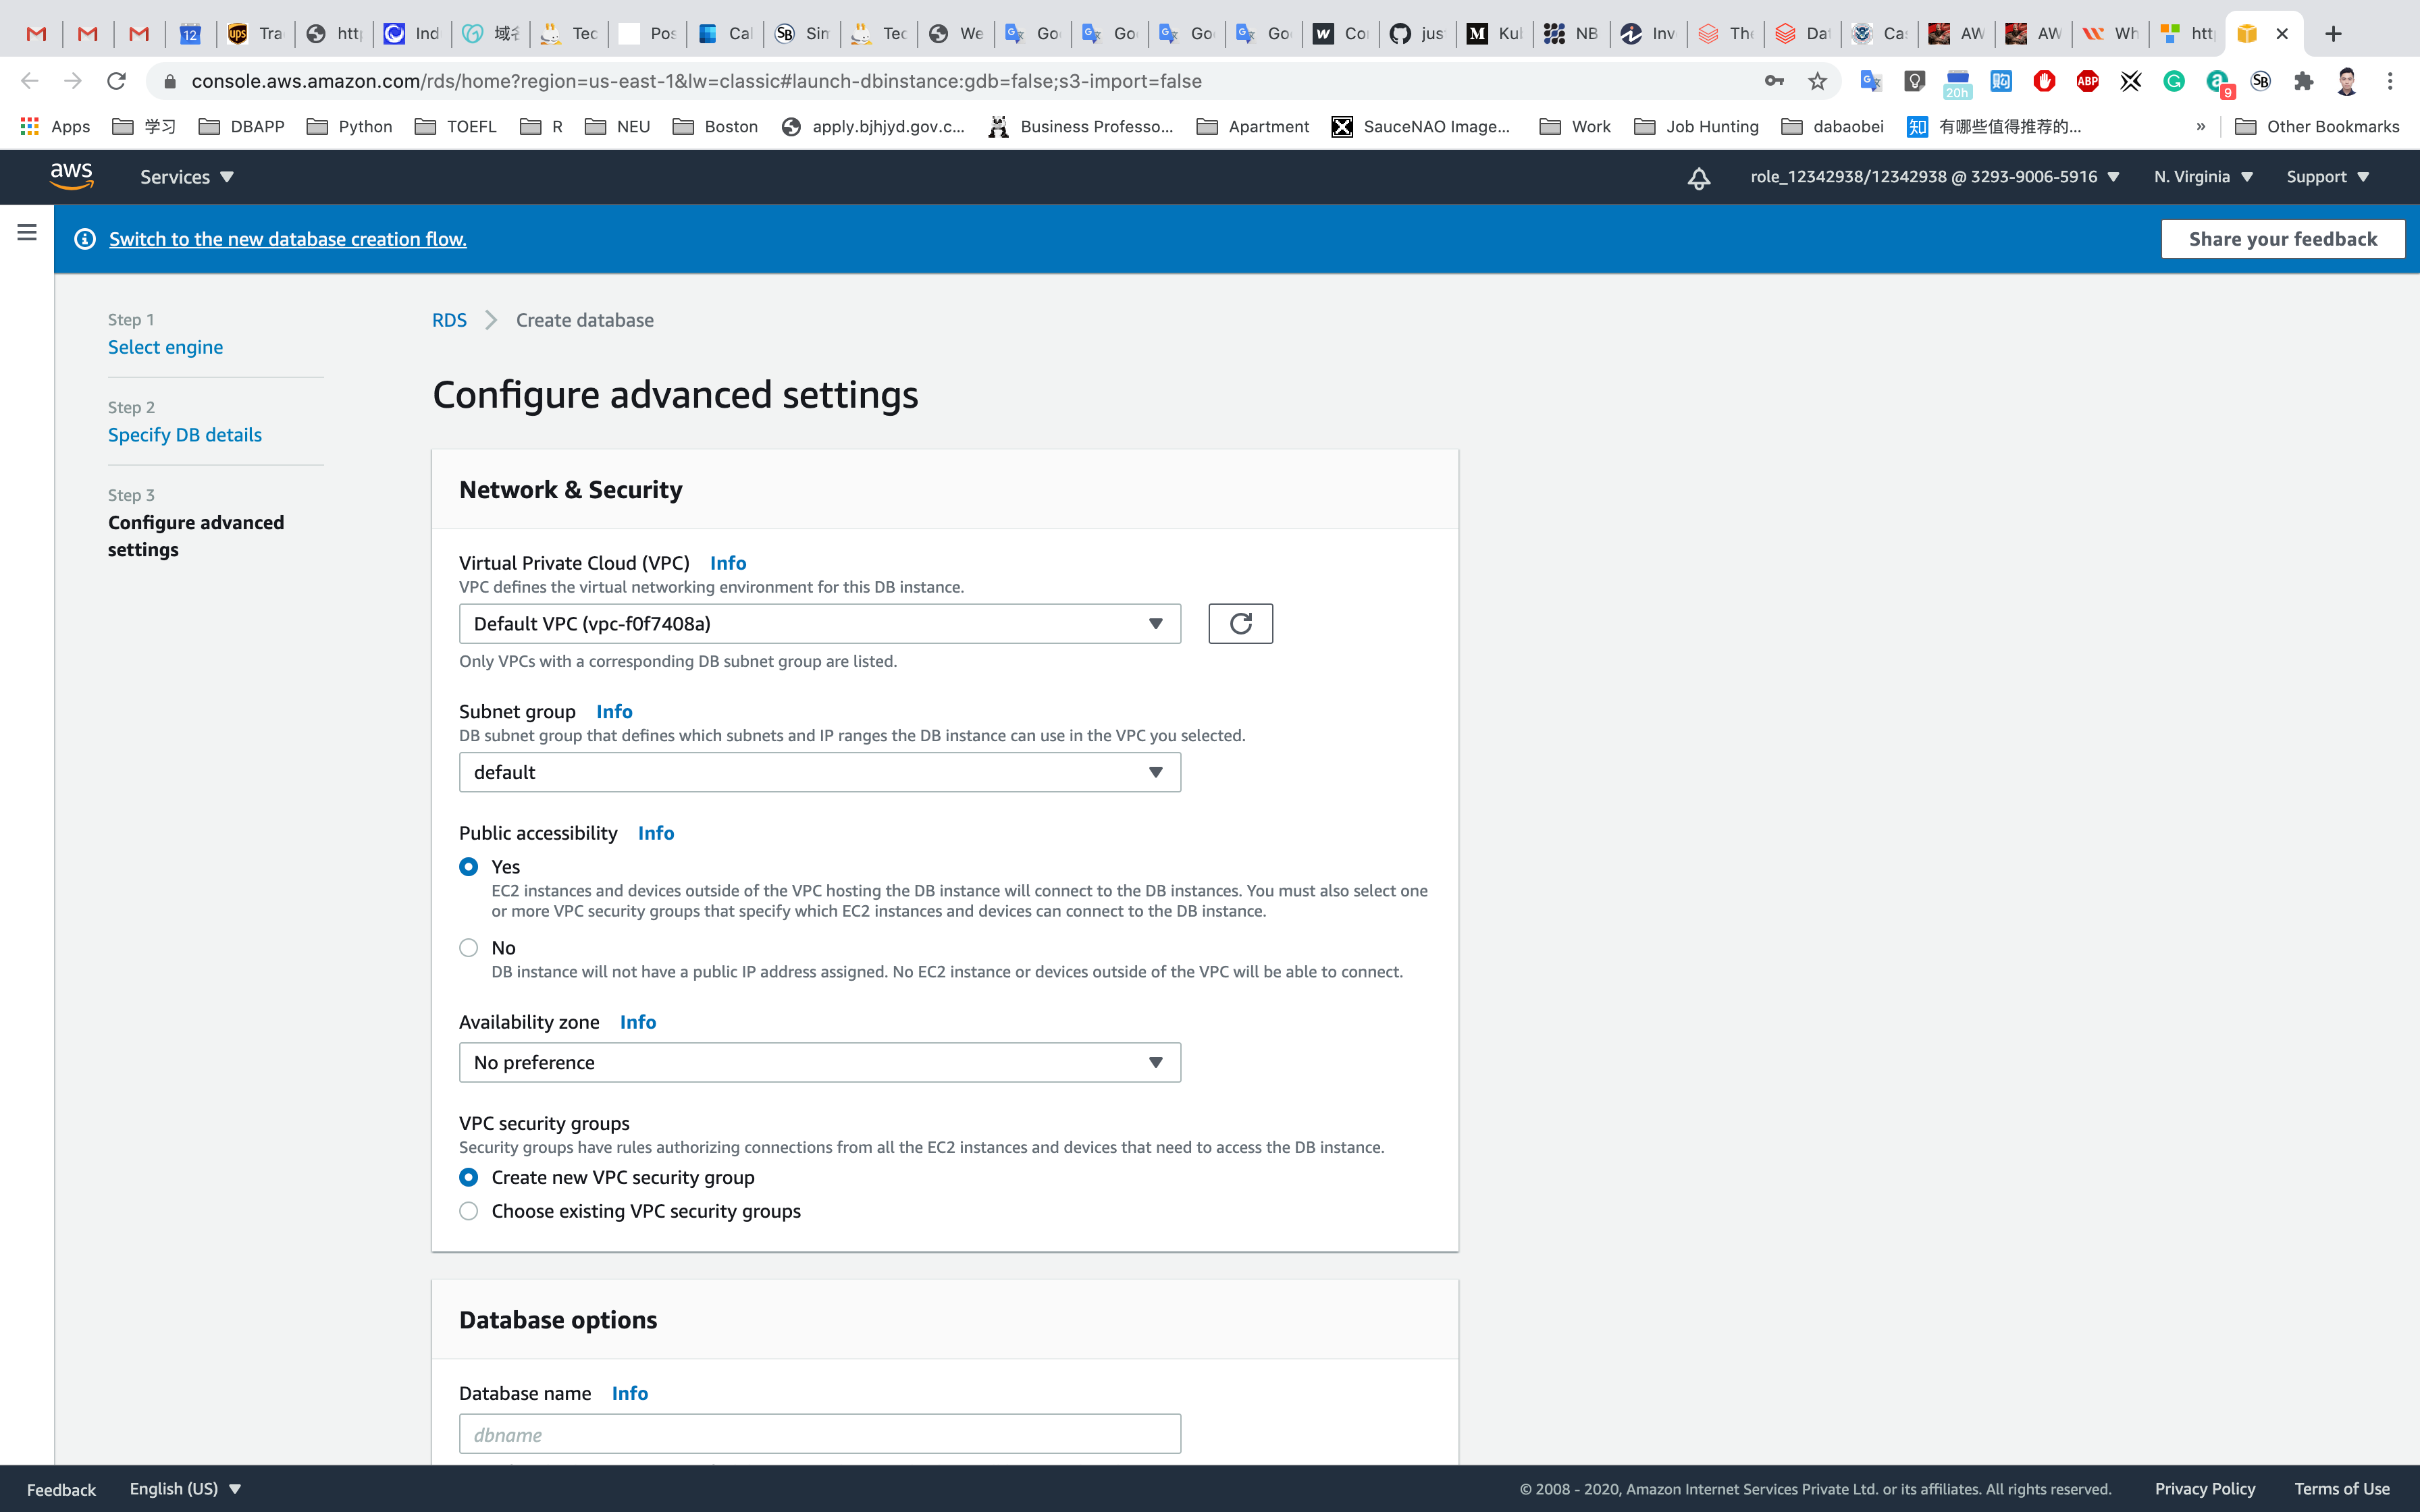Choose existing VPC security groups option
The height and width of the screenshot is (1512, 2420).
pyautogui.click(x=468, y=1211)
